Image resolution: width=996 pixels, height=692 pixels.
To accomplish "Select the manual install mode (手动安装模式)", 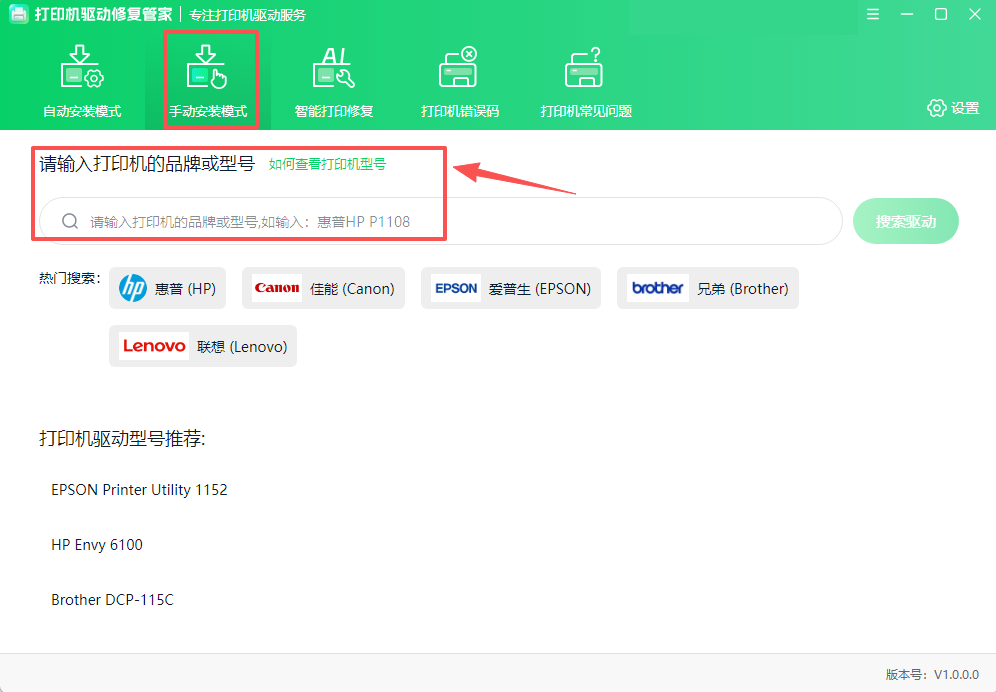I will pyautogui.click(x=208, y=81).
